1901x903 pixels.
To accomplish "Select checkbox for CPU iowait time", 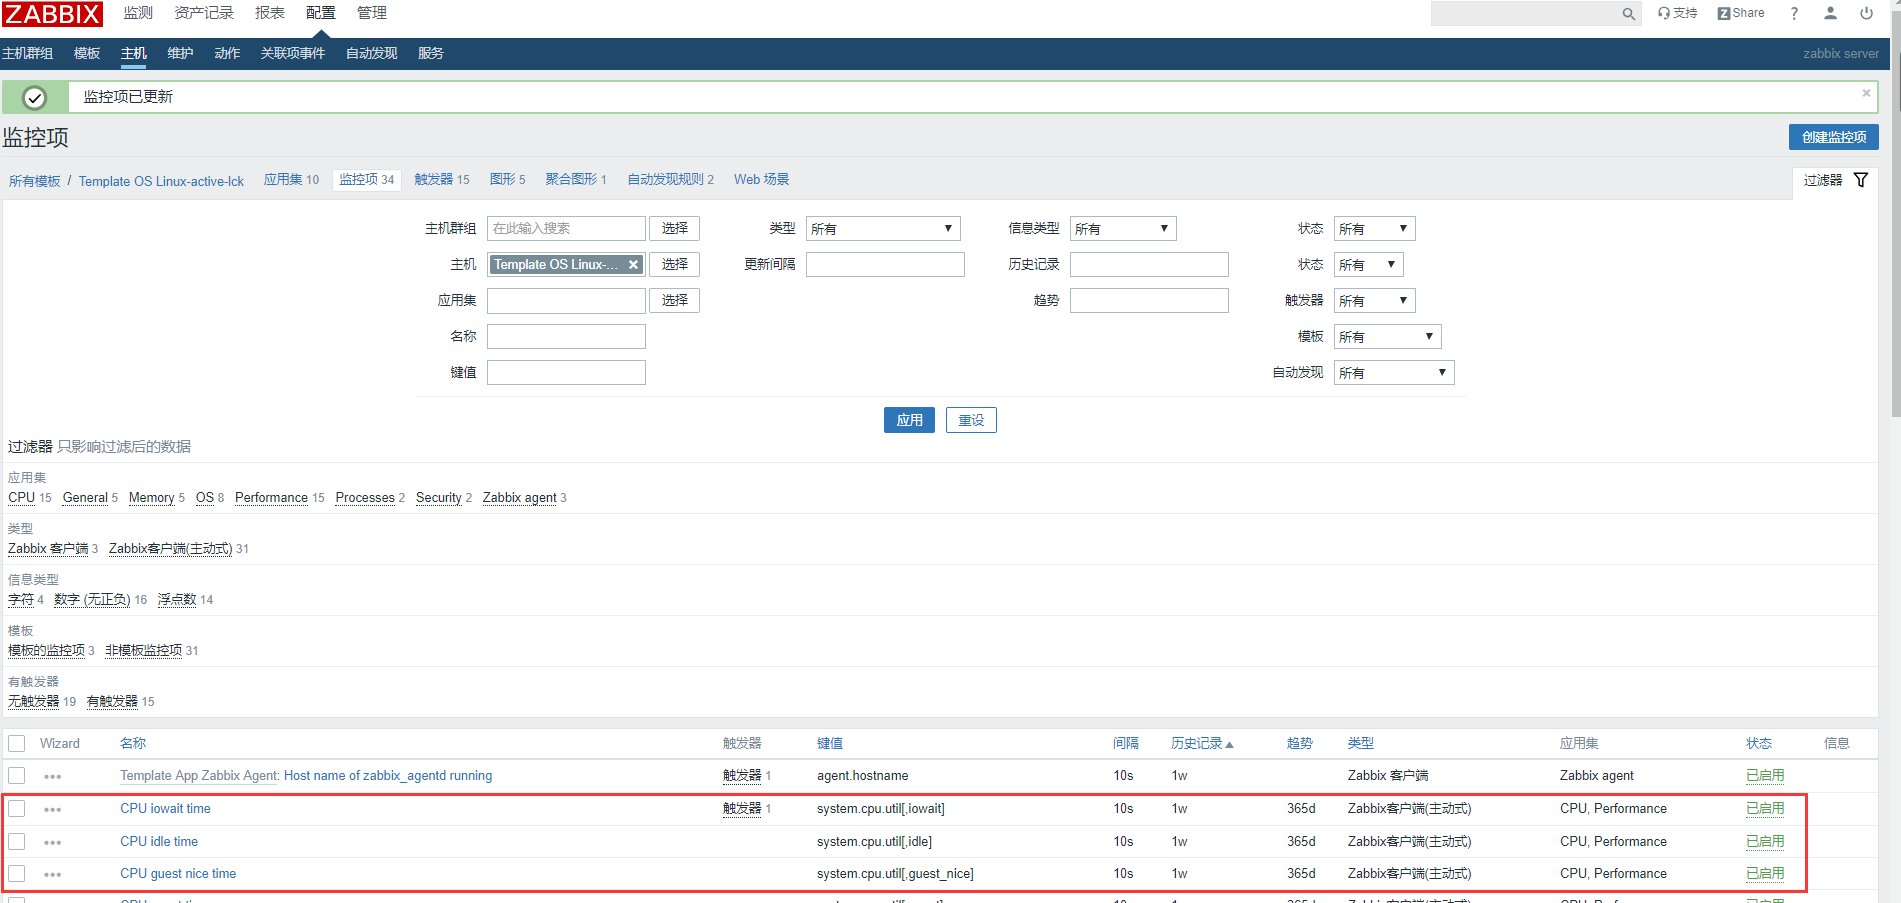I will tap(17, 808).
